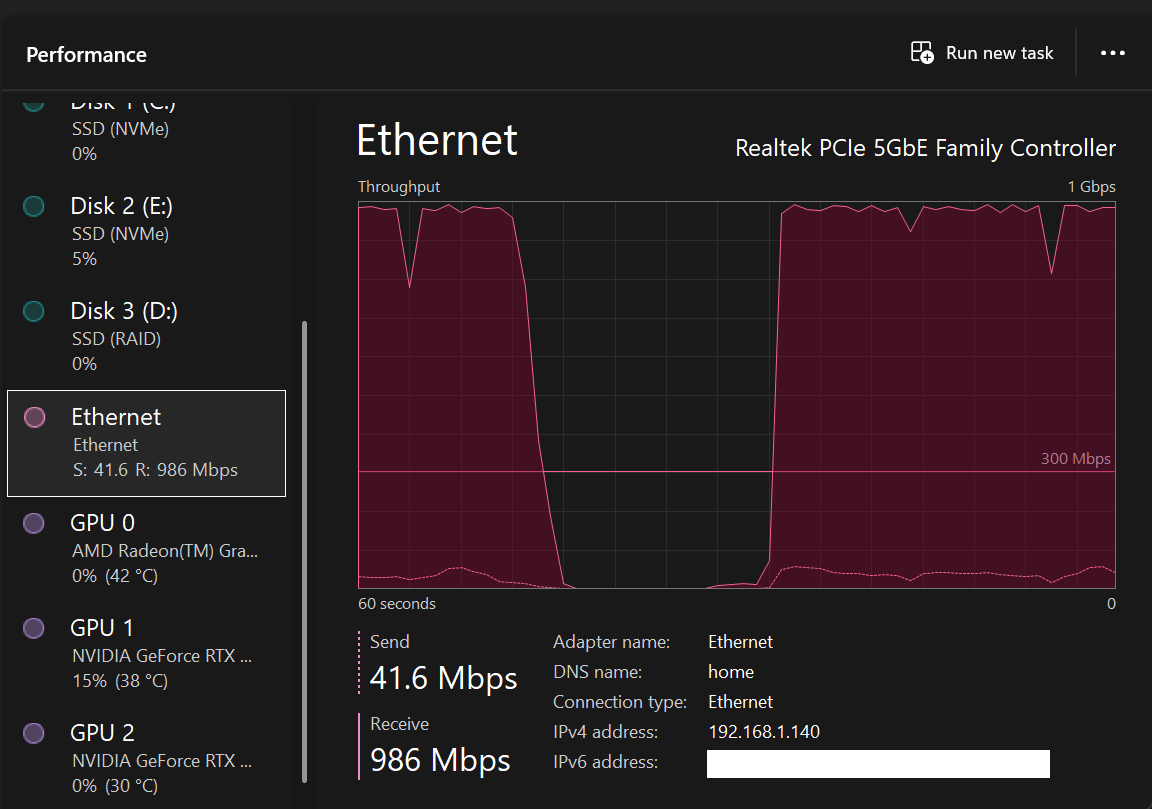
Task: Click the Performance page heading
Action: point(86,55)
